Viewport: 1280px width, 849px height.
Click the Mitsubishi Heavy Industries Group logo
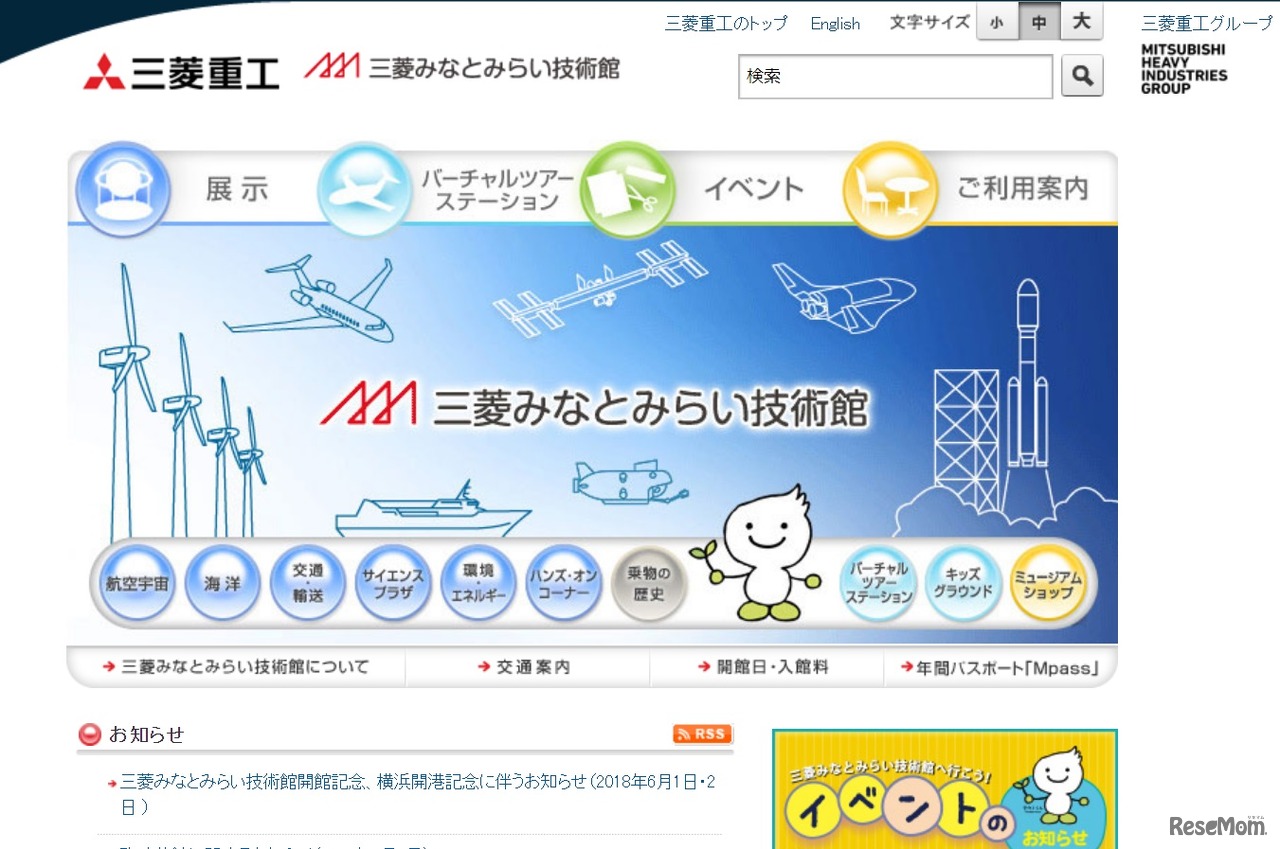click(x=1184, y=69)
